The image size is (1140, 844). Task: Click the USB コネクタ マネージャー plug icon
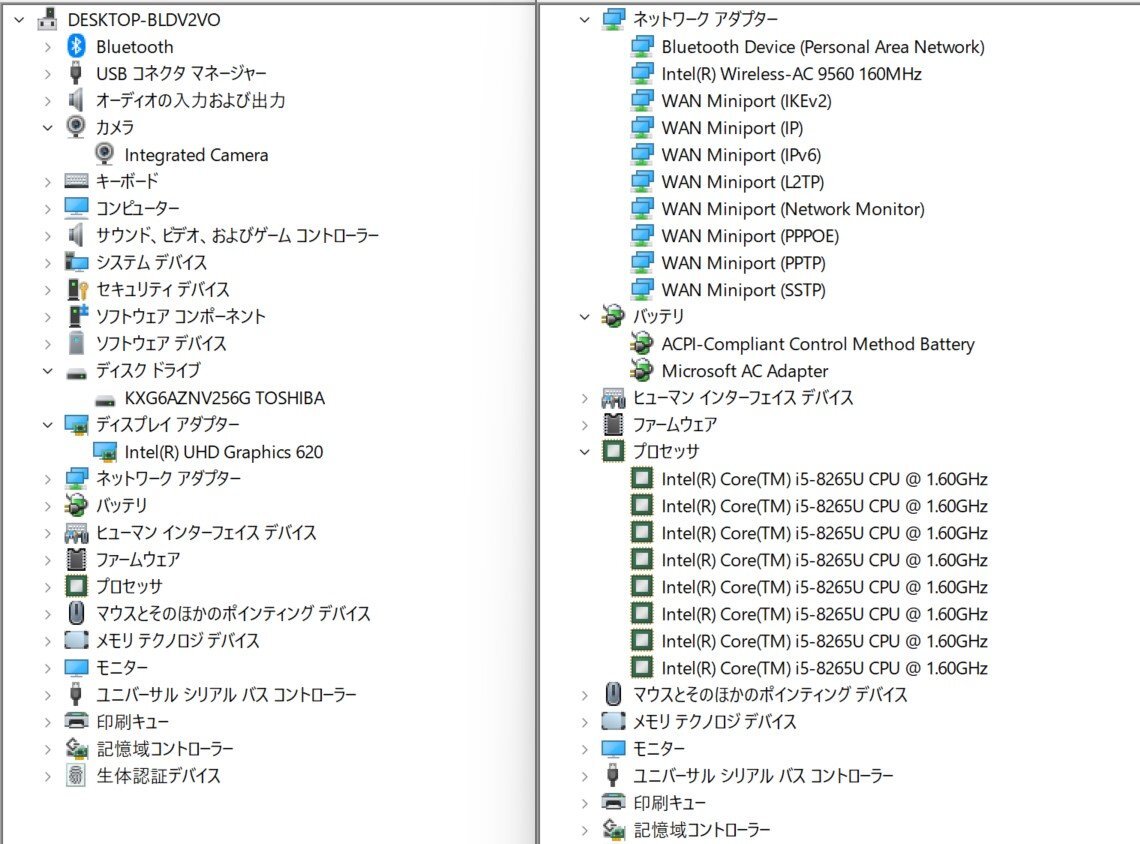click(x=76, y=73)
